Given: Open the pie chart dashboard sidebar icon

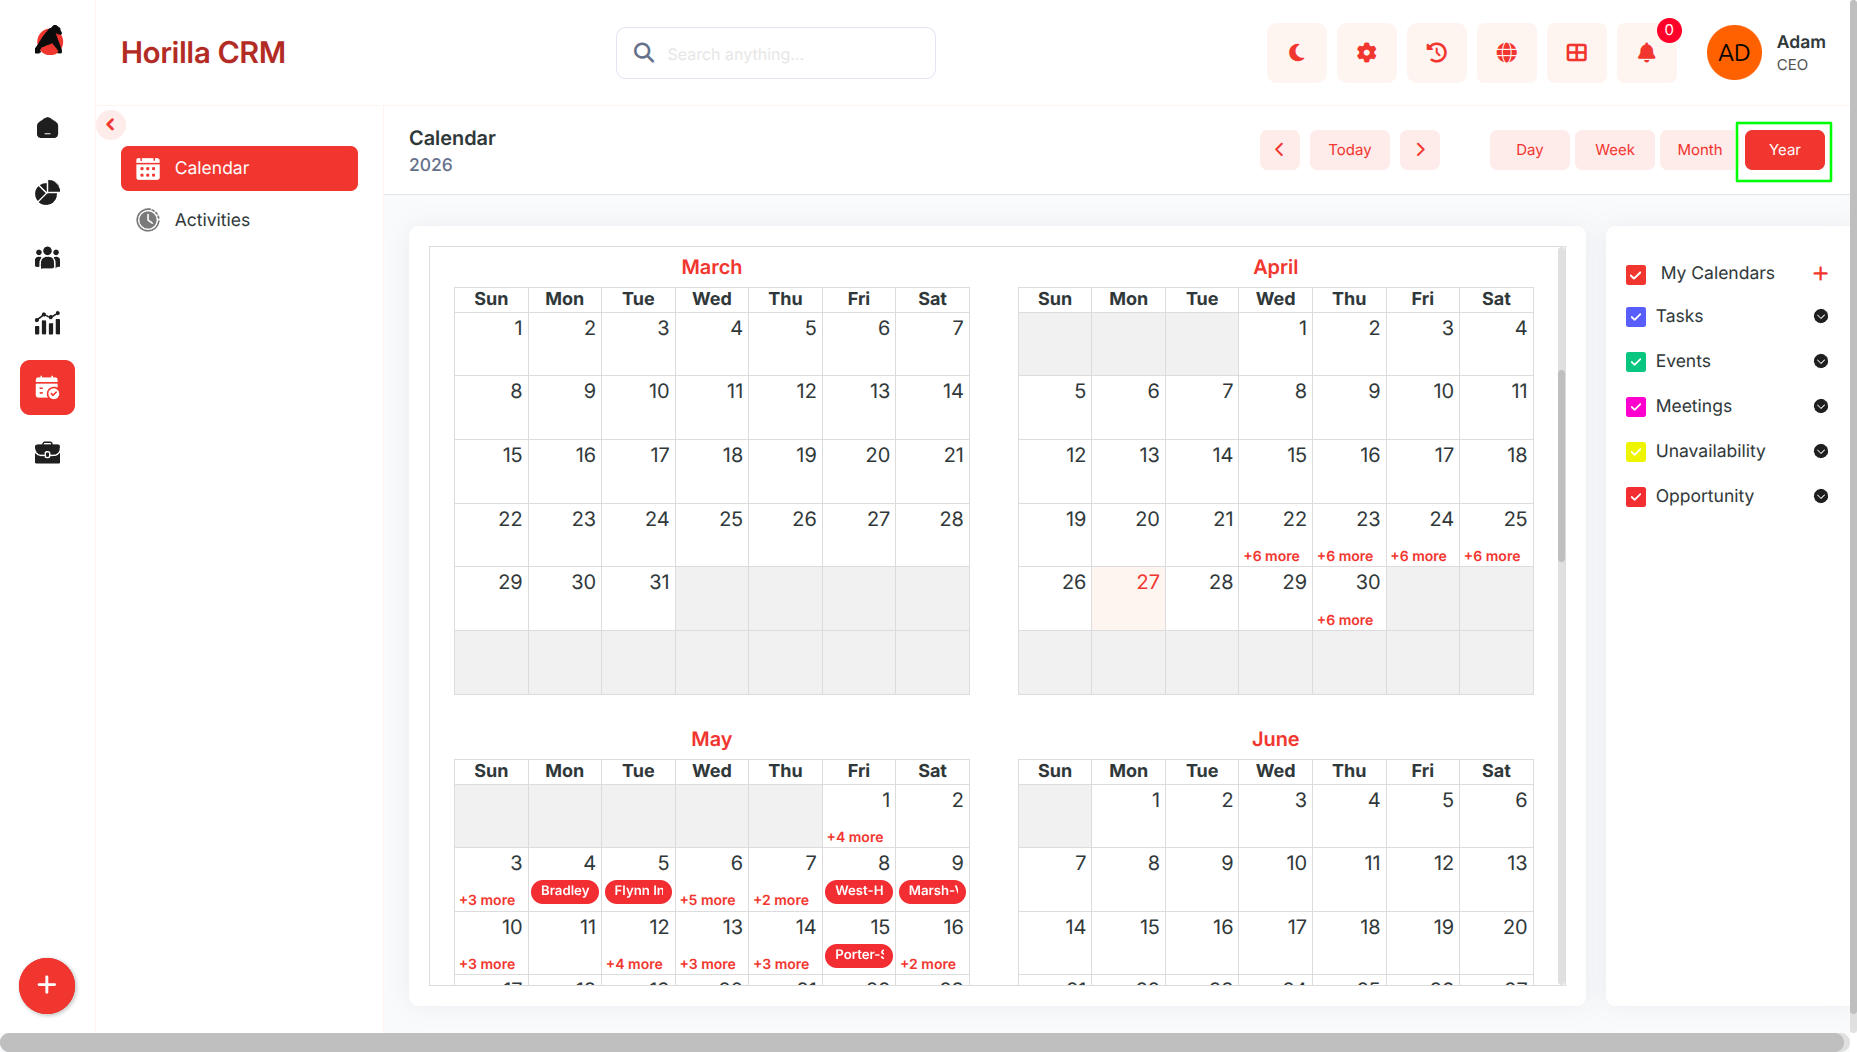Looking at the screenshot, I should [47, 193].
